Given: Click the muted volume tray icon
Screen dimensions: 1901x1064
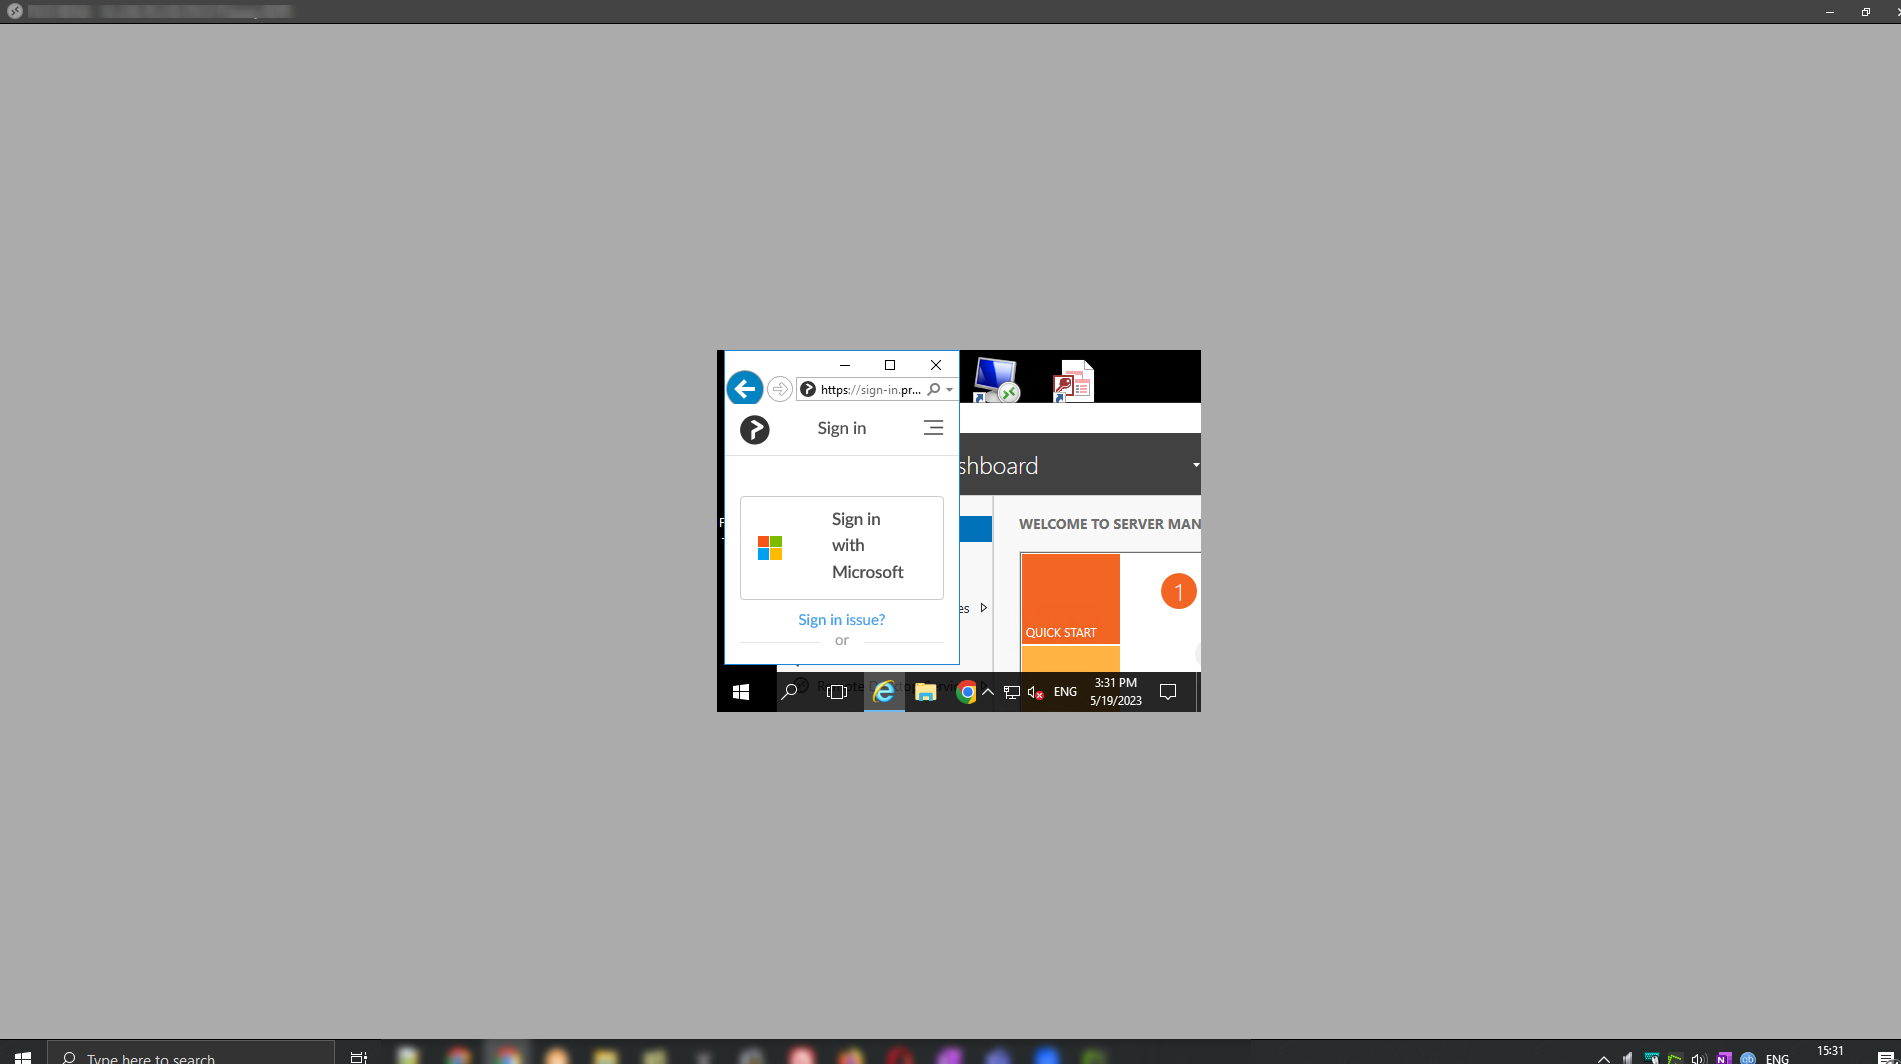Looking at the screenshot, I should (x=1035, y=692).
